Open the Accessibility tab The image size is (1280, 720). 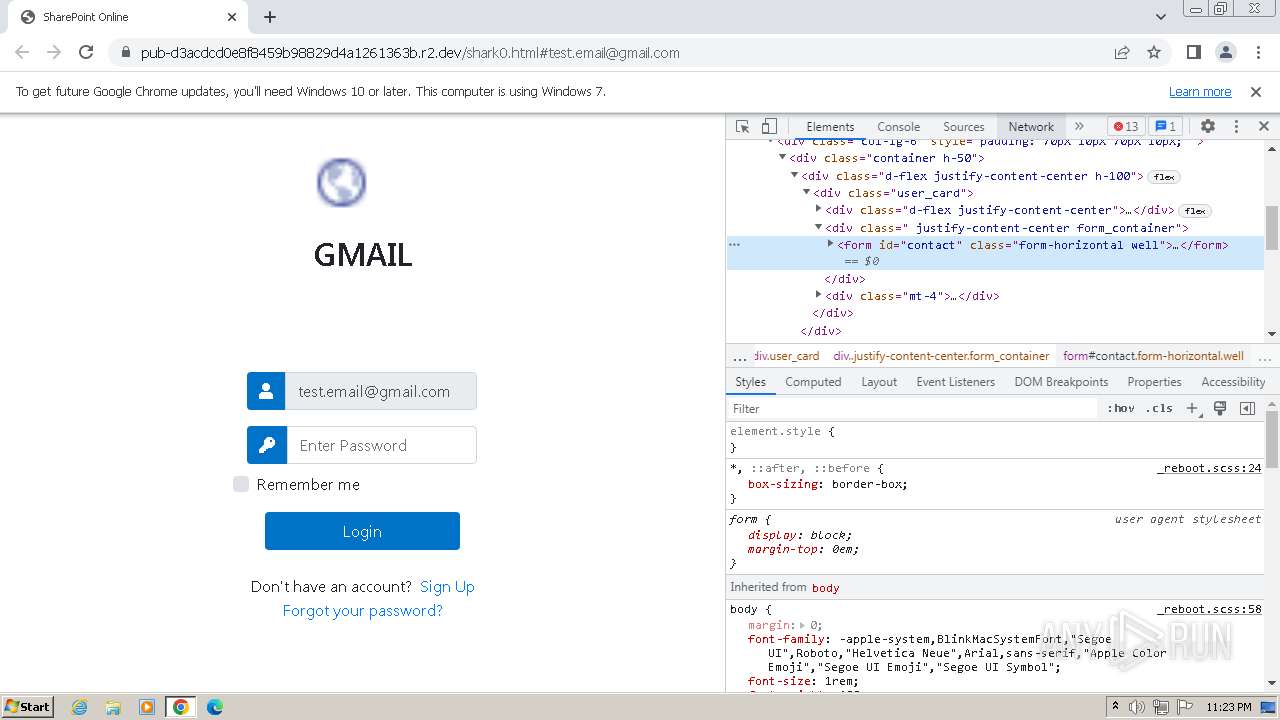[1233, 382]
